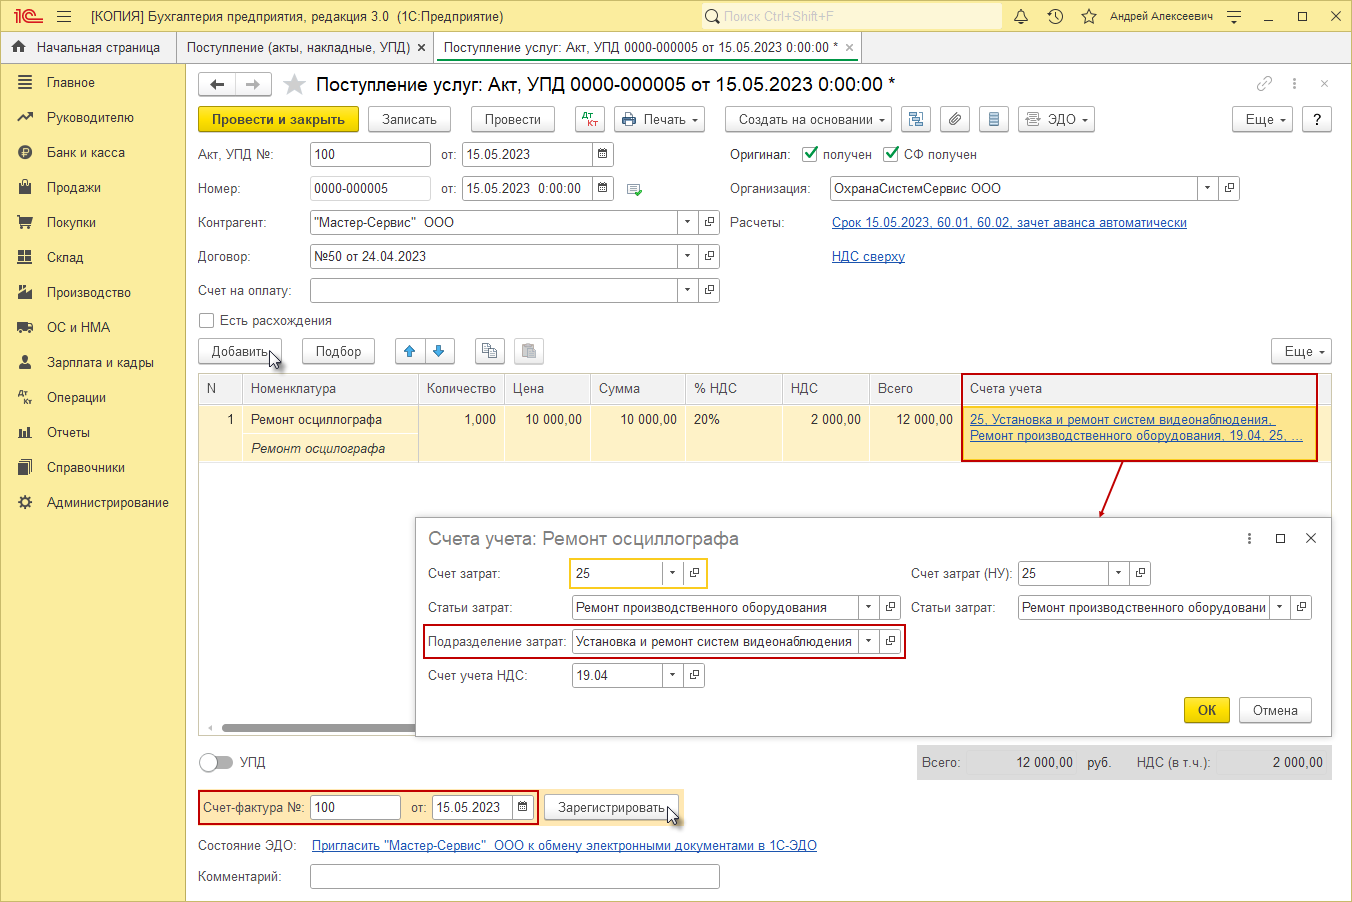Open Банк и касса section
The height and width of the screenshot is (902, 1352).
[86, 152]
